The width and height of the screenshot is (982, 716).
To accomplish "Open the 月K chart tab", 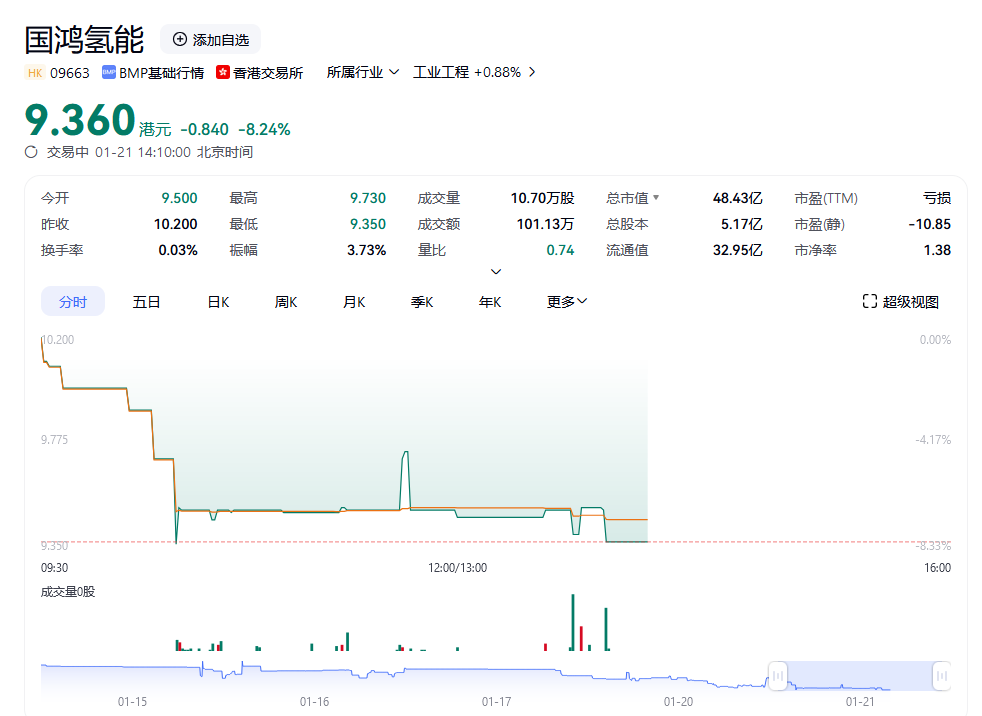I will pos(354,302).
